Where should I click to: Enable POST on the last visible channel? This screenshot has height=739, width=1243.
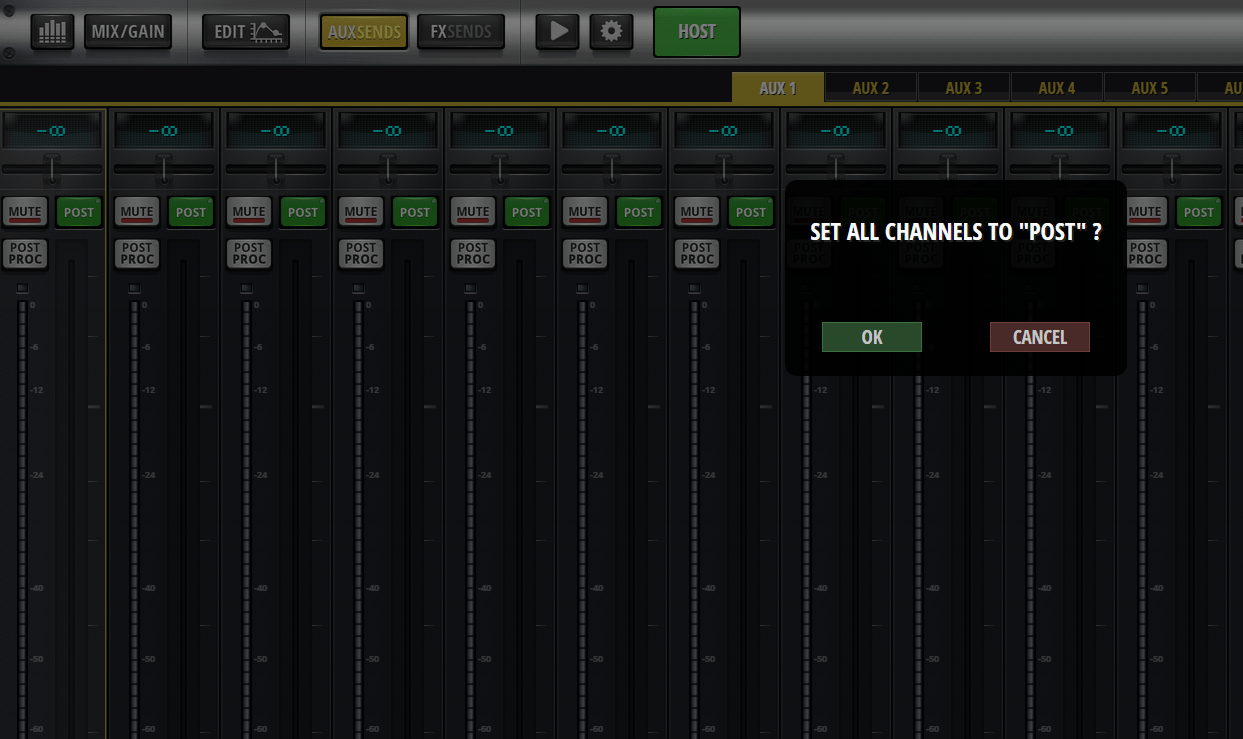pos(1198,212)
